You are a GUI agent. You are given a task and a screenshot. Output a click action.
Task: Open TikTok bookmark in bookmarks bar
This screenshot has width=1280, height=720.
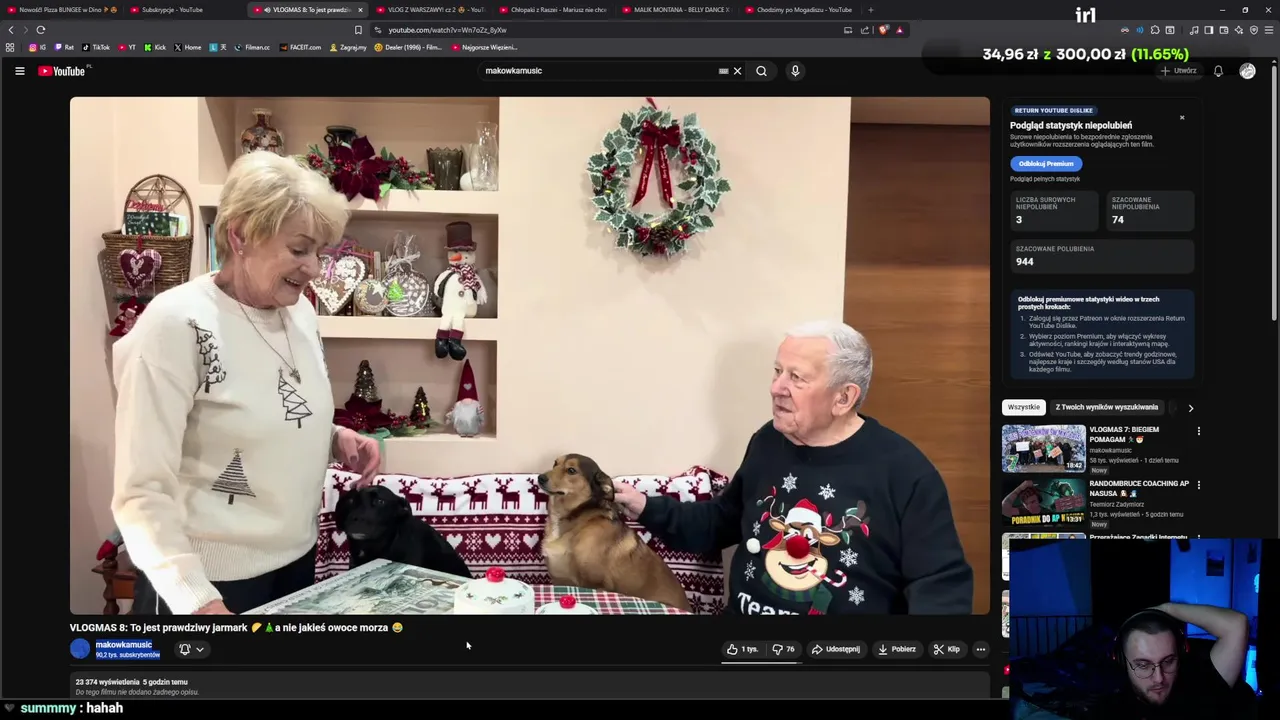point(96,47)
